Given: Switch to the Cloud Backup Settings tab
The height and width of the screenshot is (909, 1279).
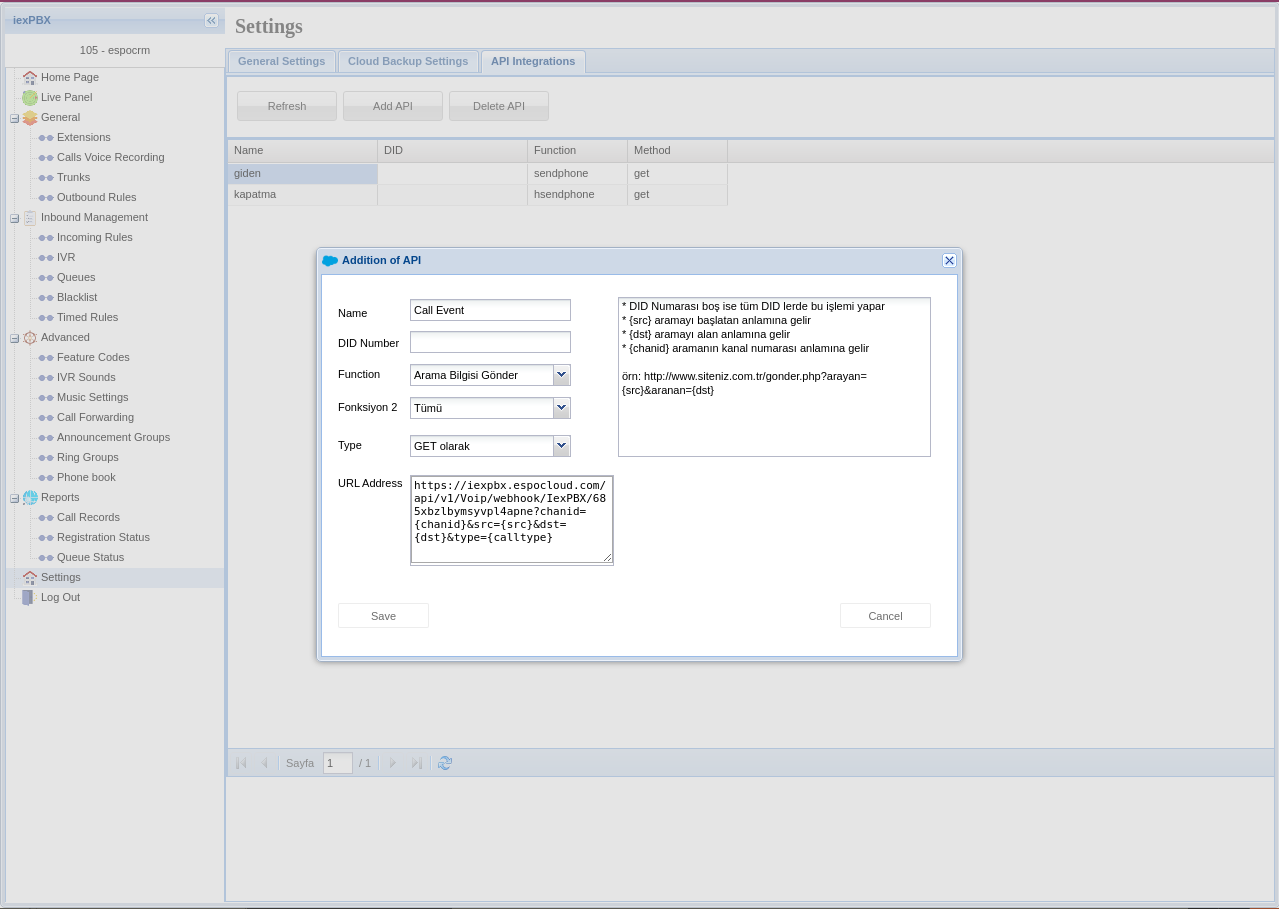Looking at the screenshot, I should click(408, 61).
